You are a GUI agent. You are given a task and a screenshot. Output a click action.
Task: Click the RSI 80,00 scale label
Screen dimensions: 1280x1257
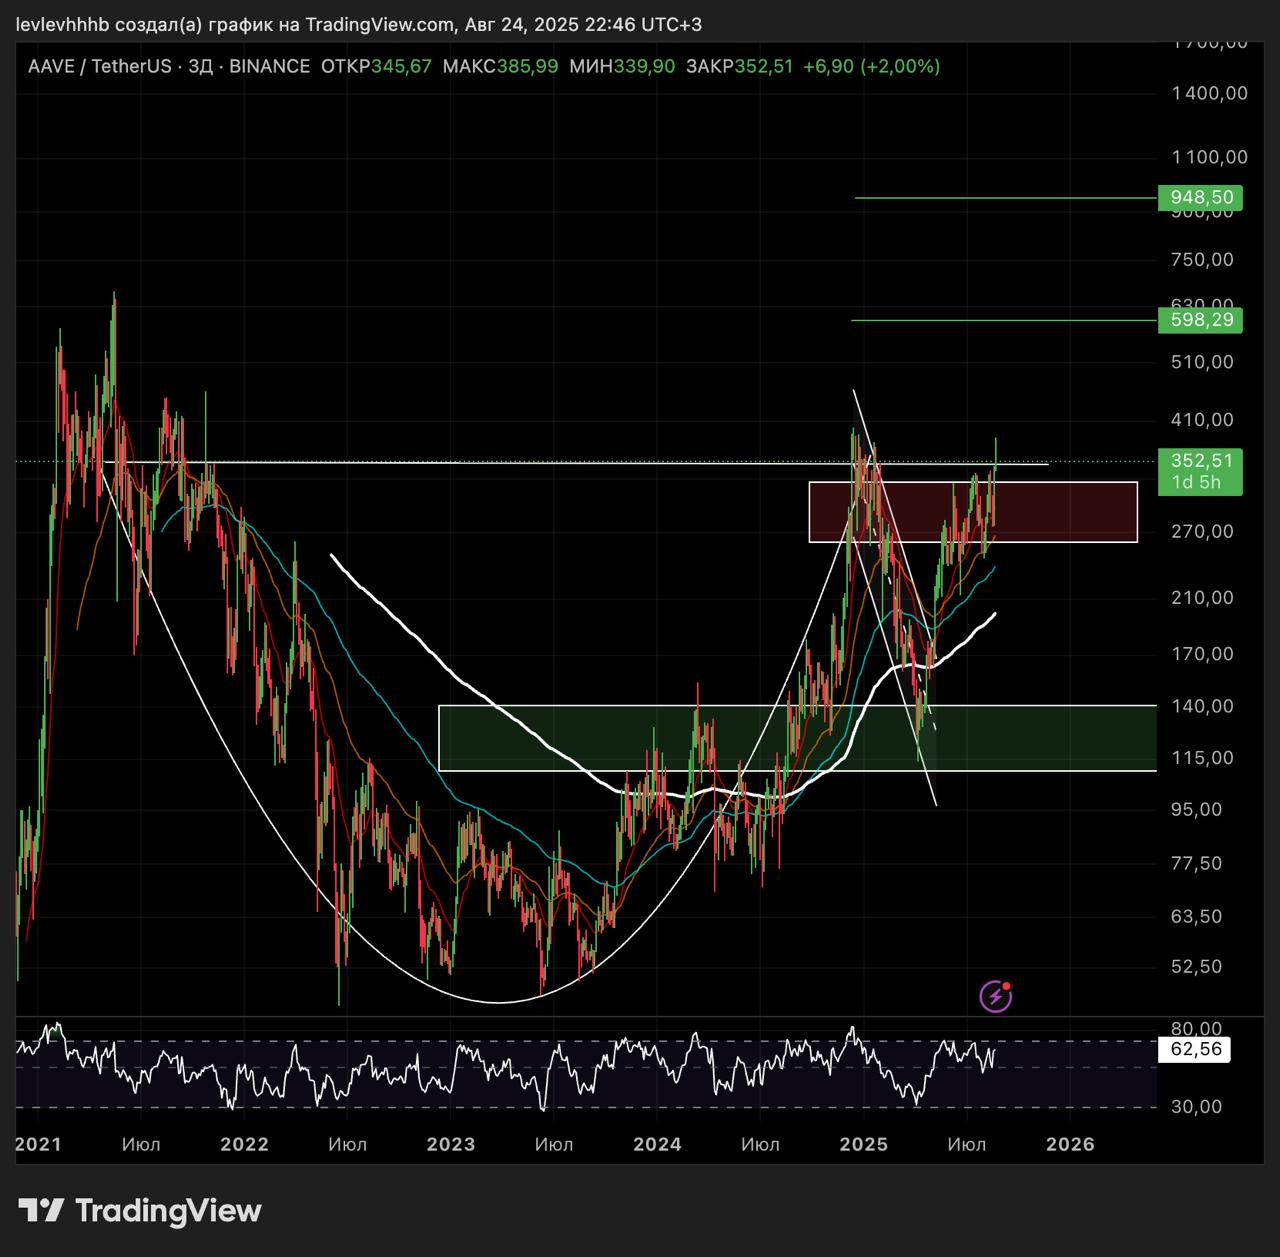1197,1029
